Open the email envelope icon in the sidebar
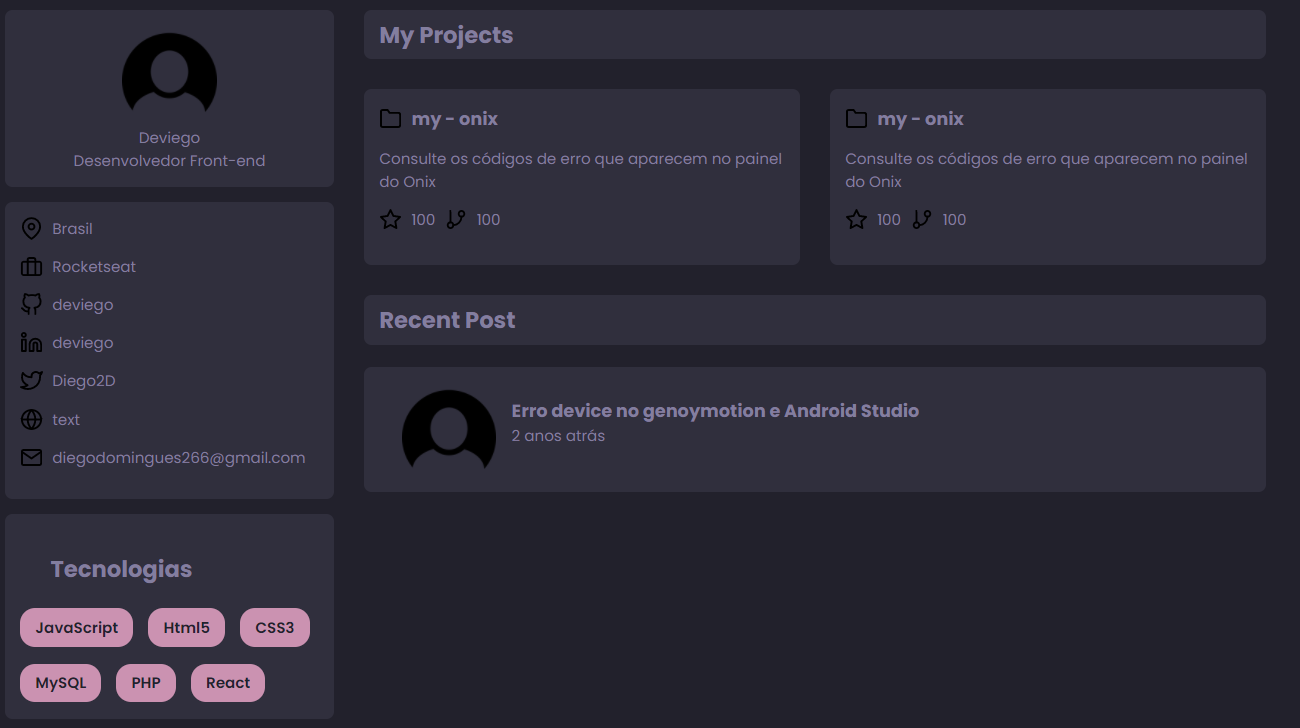Viewport: 1300px width, 728px height. coord(31,457)
